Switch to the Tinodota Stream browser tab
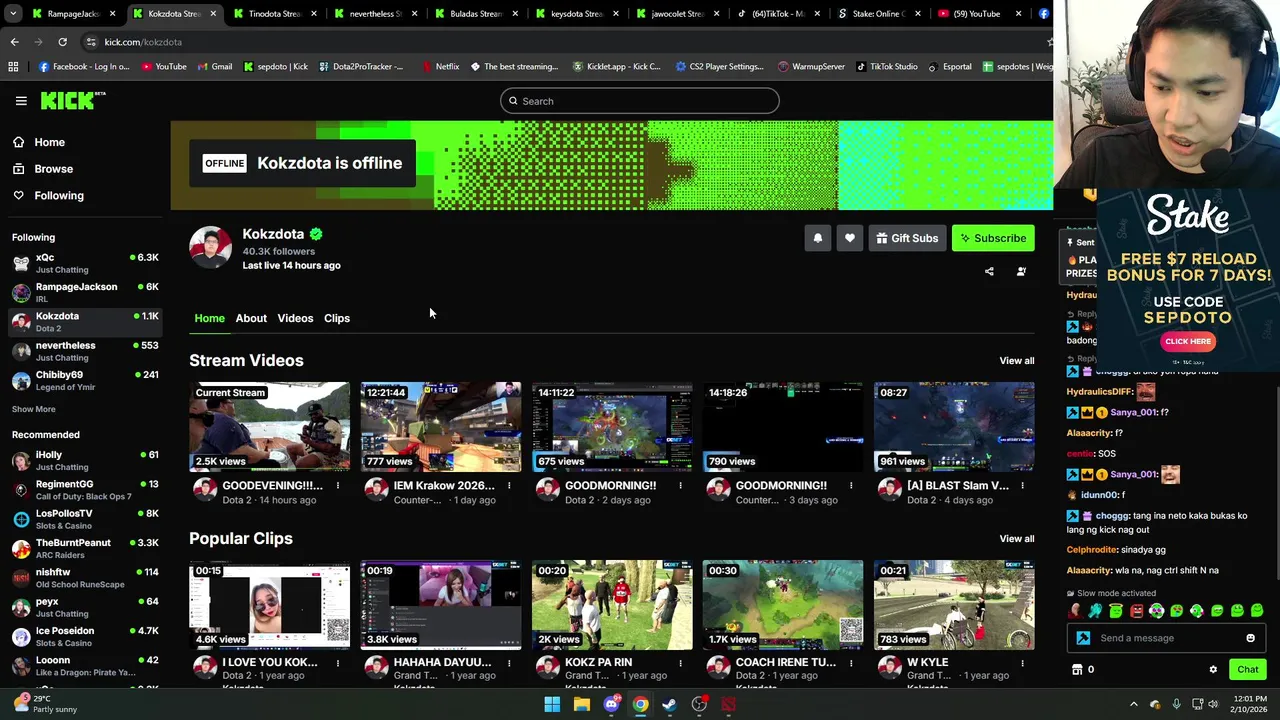 [274, 14]
